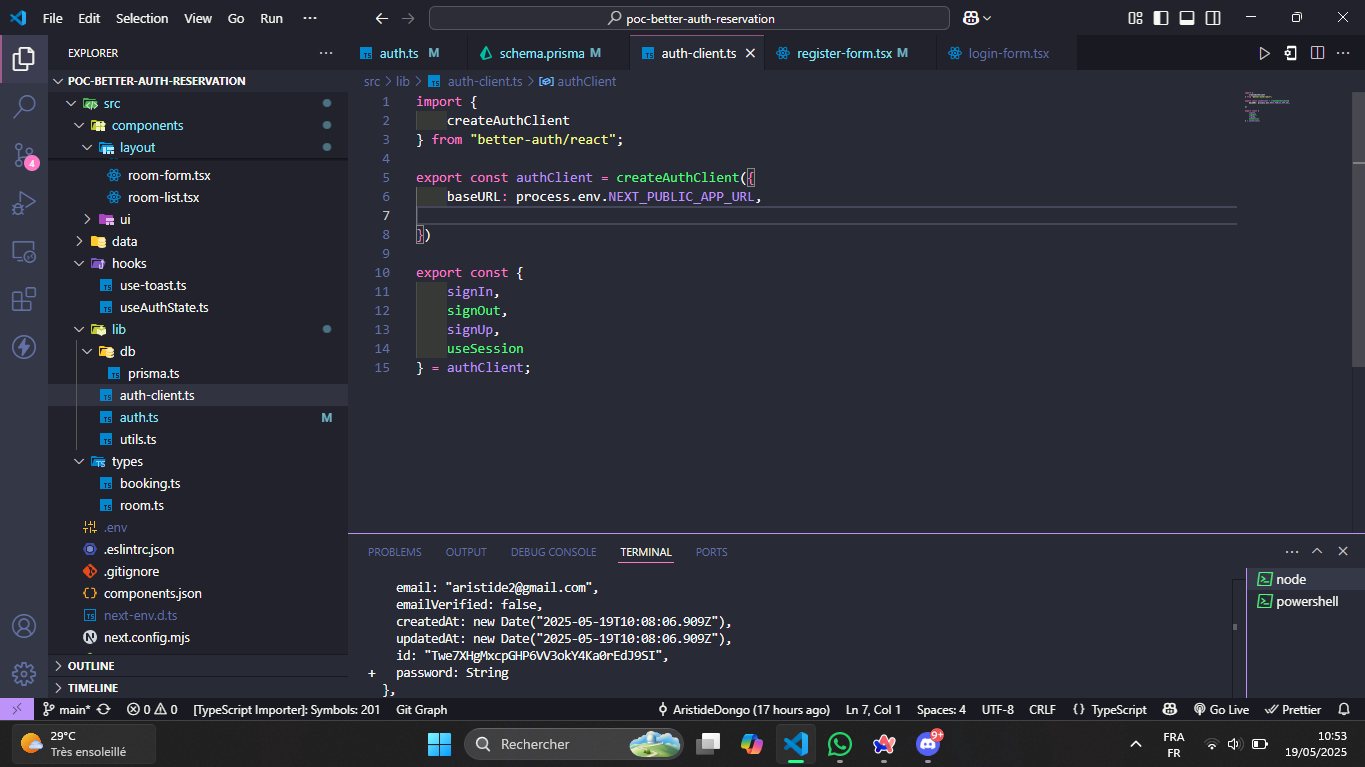Image resolution: width=1365 pixels, height=767 pixels.
Task: Open the Selection menu
Action: 142,18
